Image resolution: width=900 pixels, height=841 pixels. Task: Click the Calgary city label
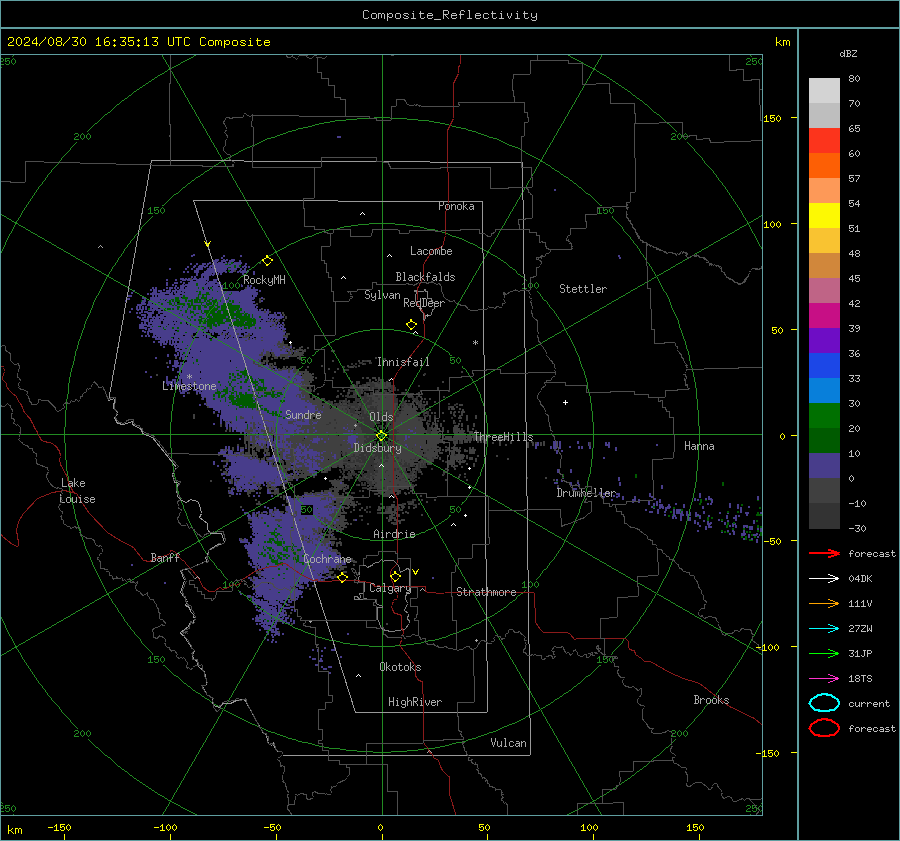pos(390,588)
